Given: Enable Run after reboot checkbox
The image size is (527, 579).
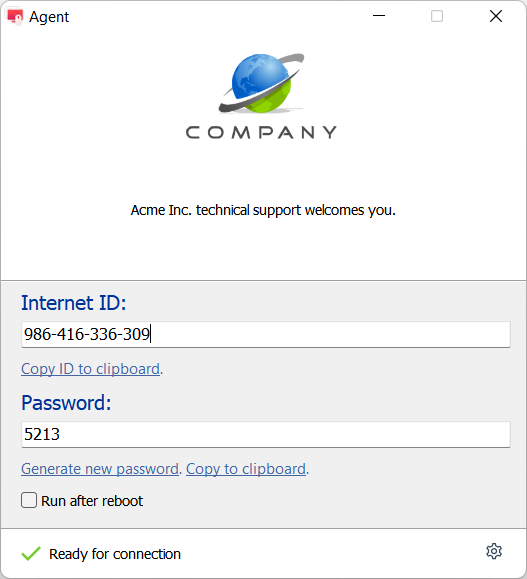Looking at the screenshot, I should [29, 500].
